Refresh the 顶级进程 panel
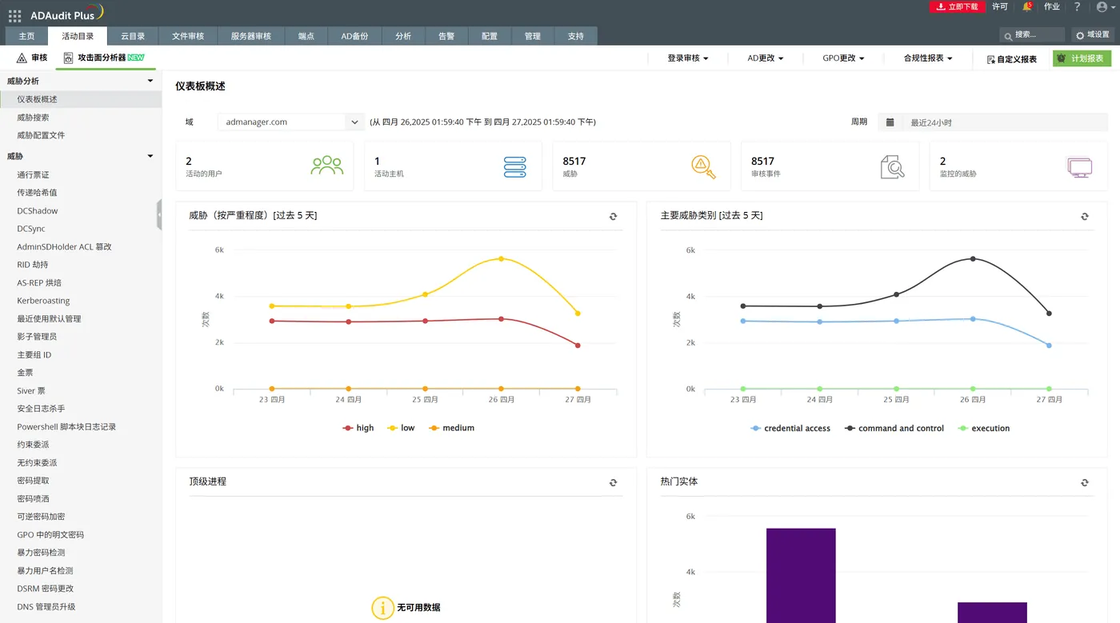Image resolution: width=1120 pixels, height=623 pixels. click(613, 483)
